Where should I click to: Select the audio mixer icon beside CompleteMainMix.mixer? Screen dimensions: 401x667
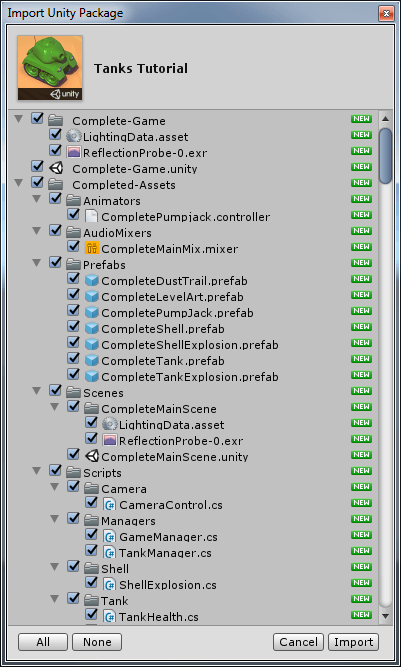(91, 248)
